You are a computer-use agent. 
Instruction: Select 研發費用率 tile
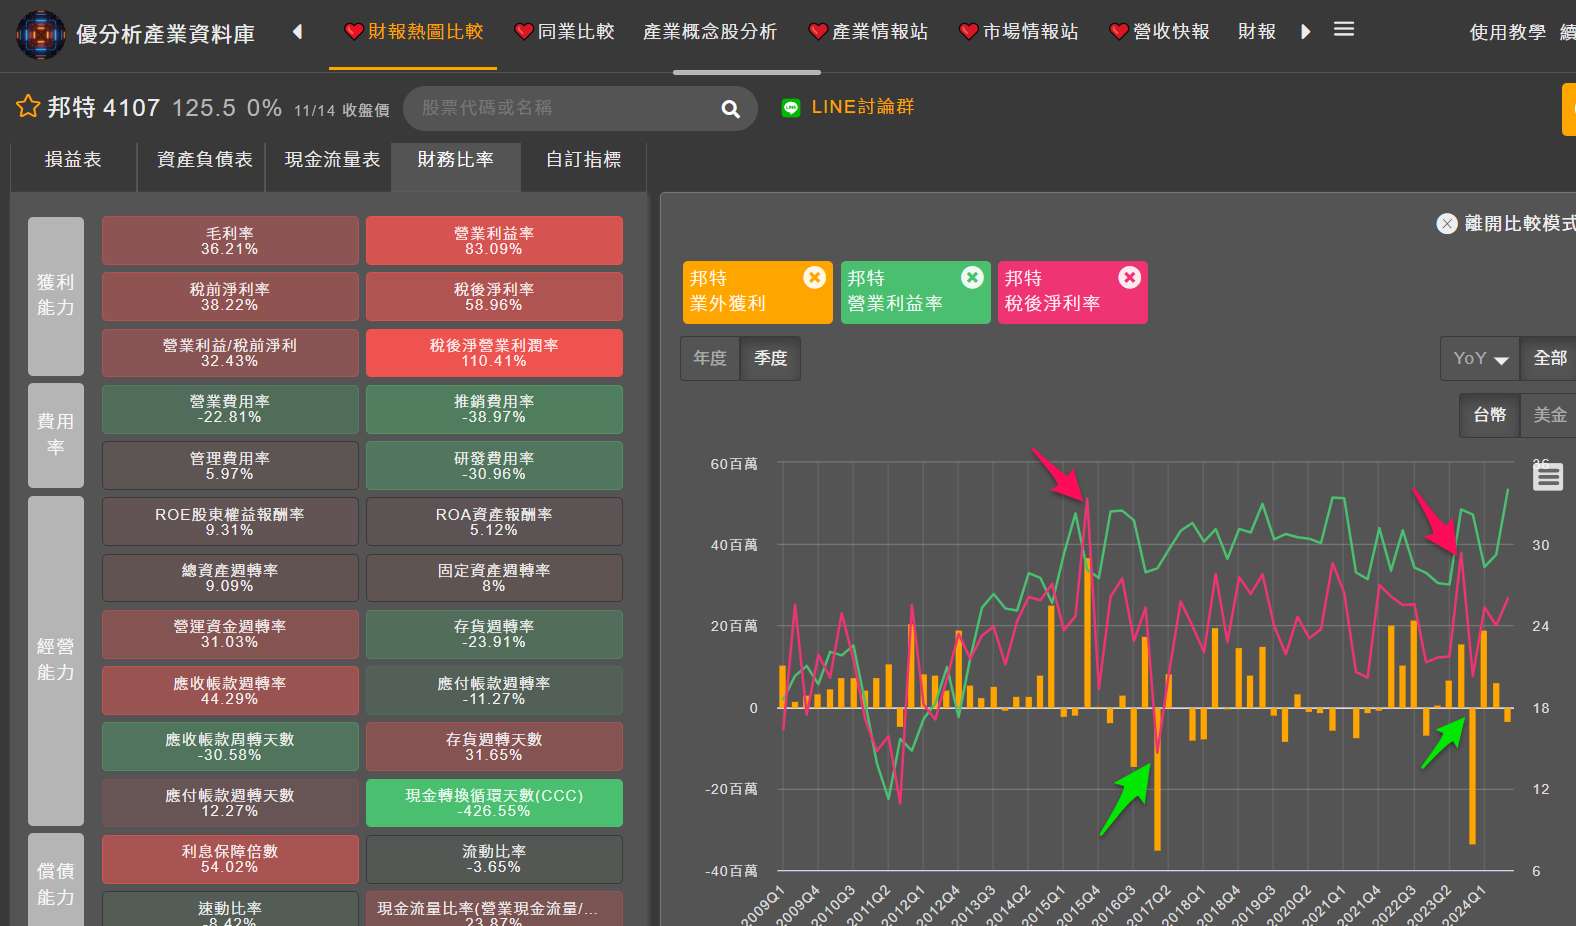click(x=494, y=466)
